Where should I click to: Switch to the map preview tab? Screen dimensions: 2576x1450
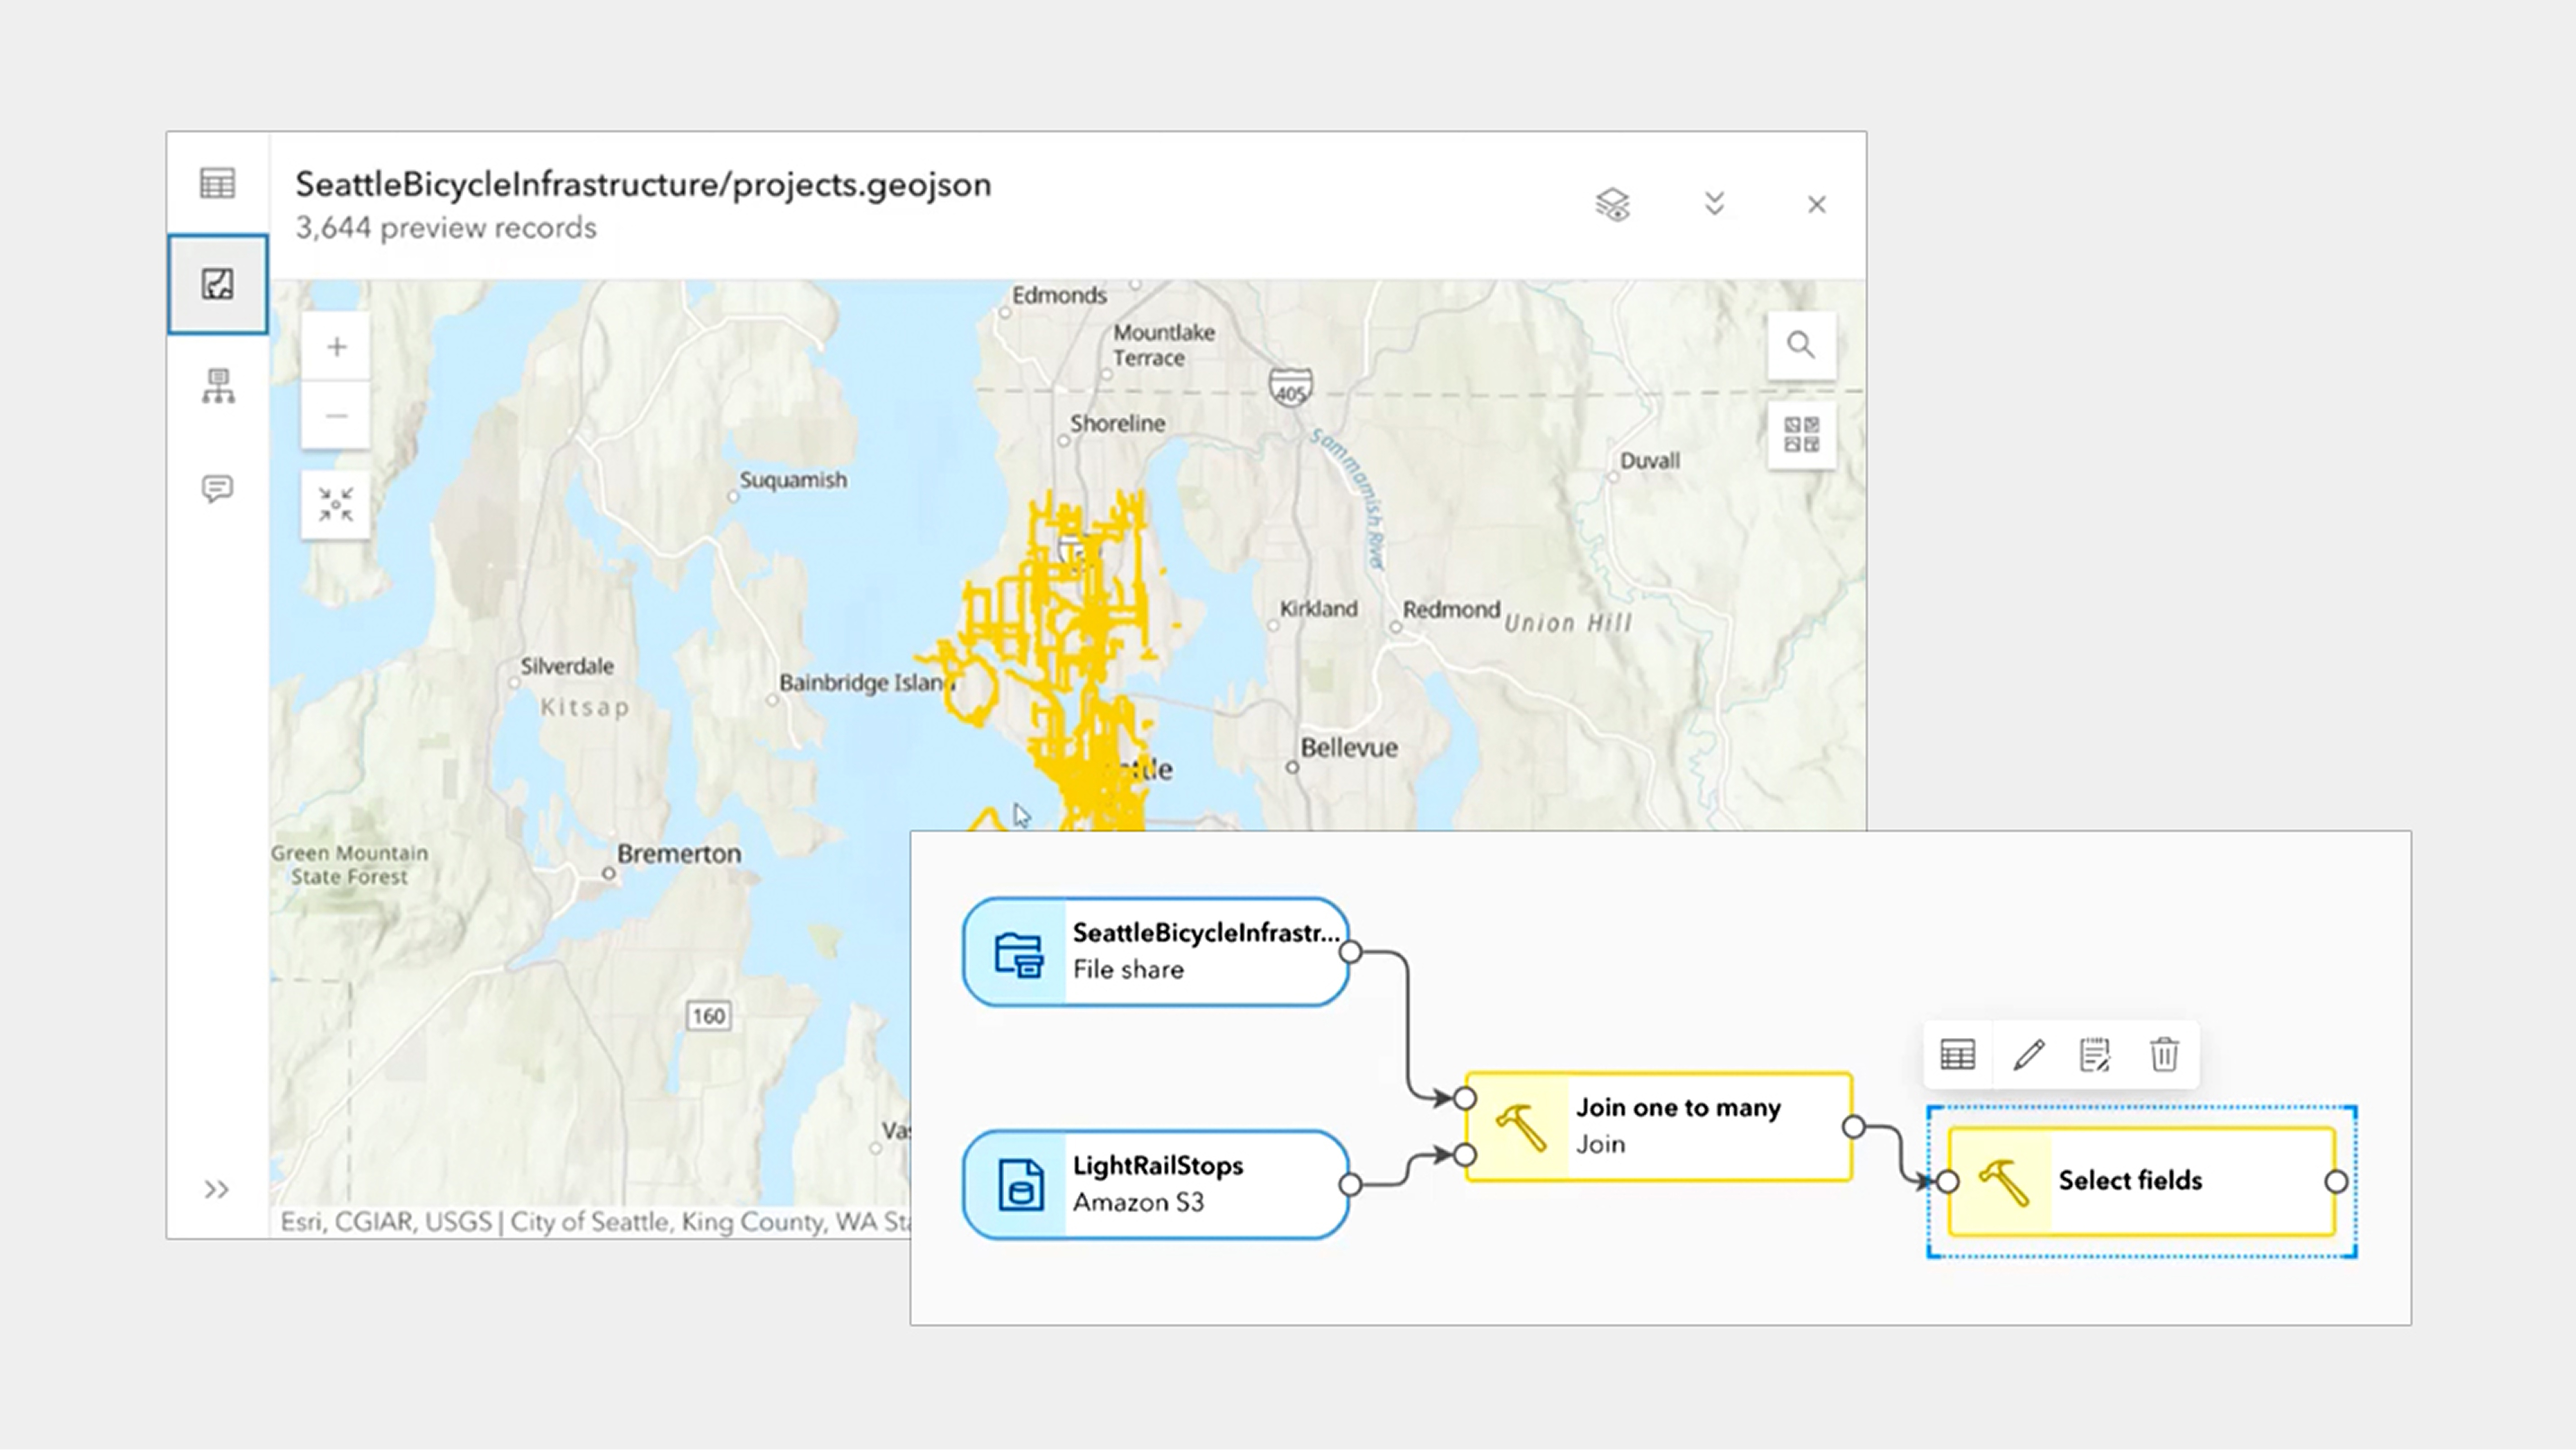(x=217, y=284)
